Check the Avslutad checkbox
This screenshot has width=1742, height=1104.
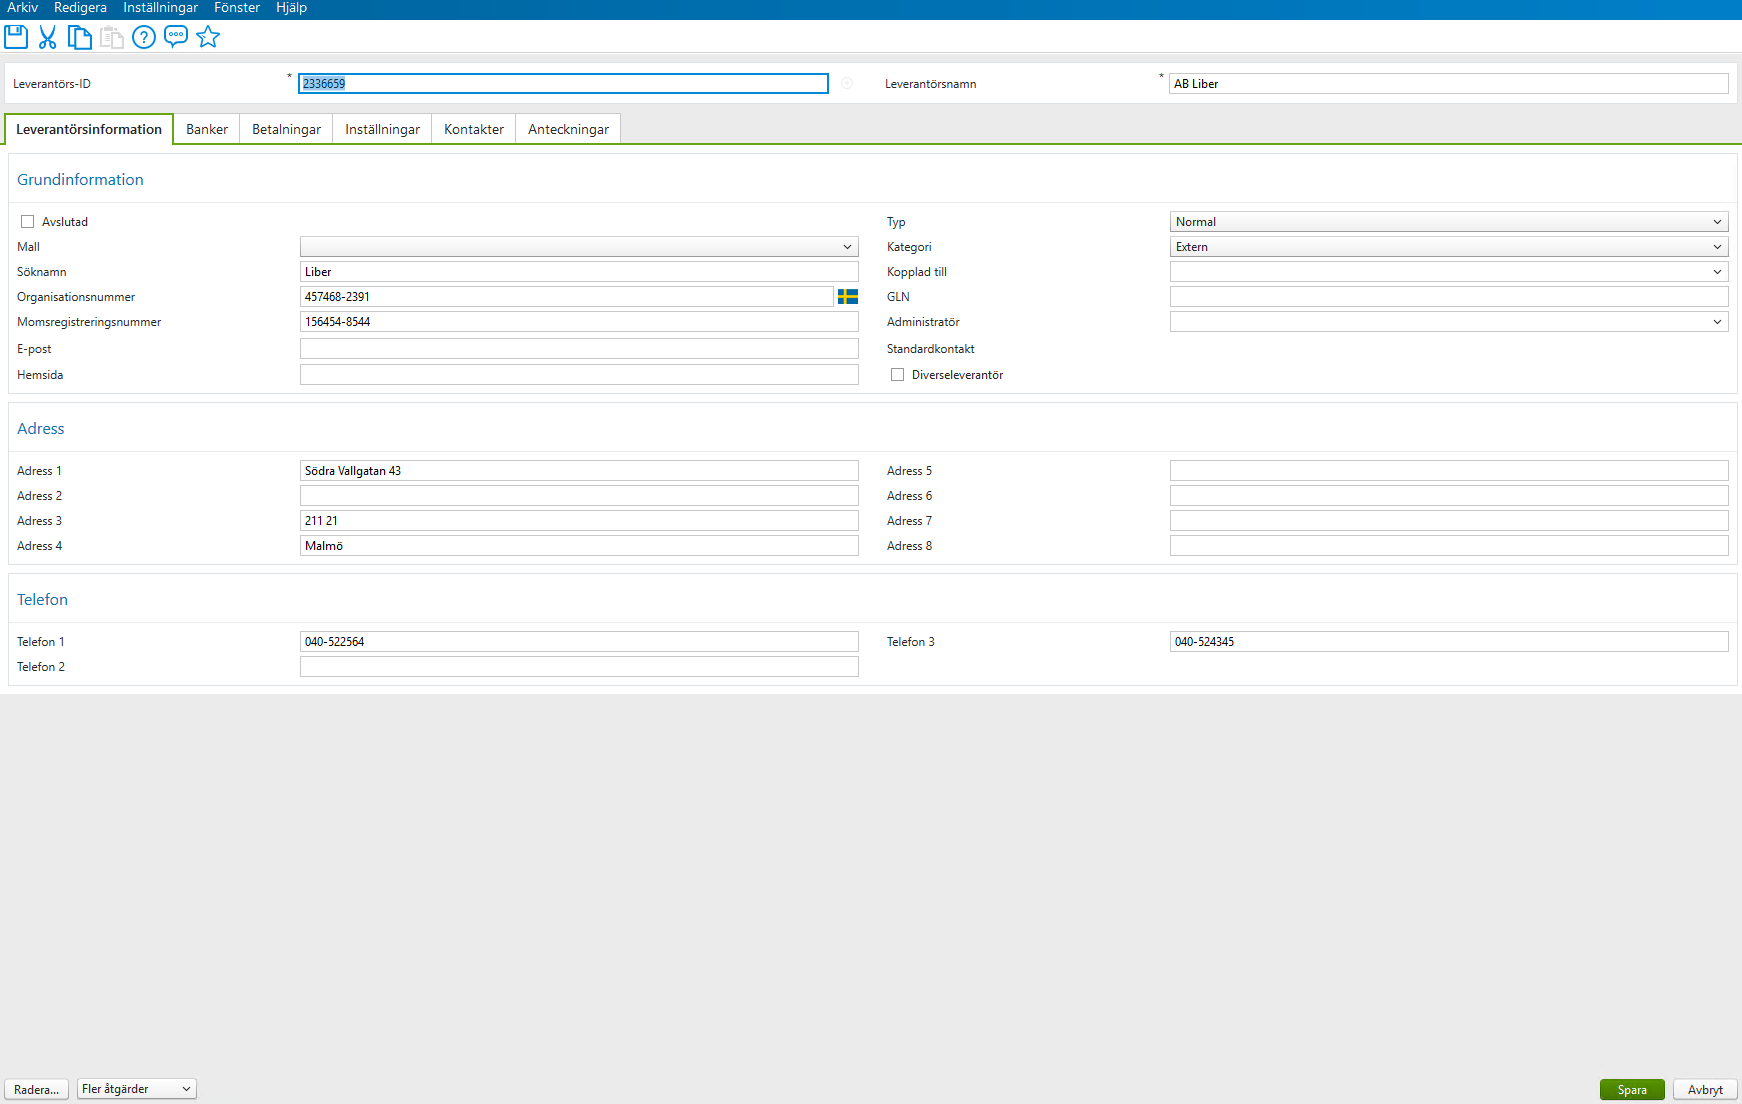tap(26, 221)
